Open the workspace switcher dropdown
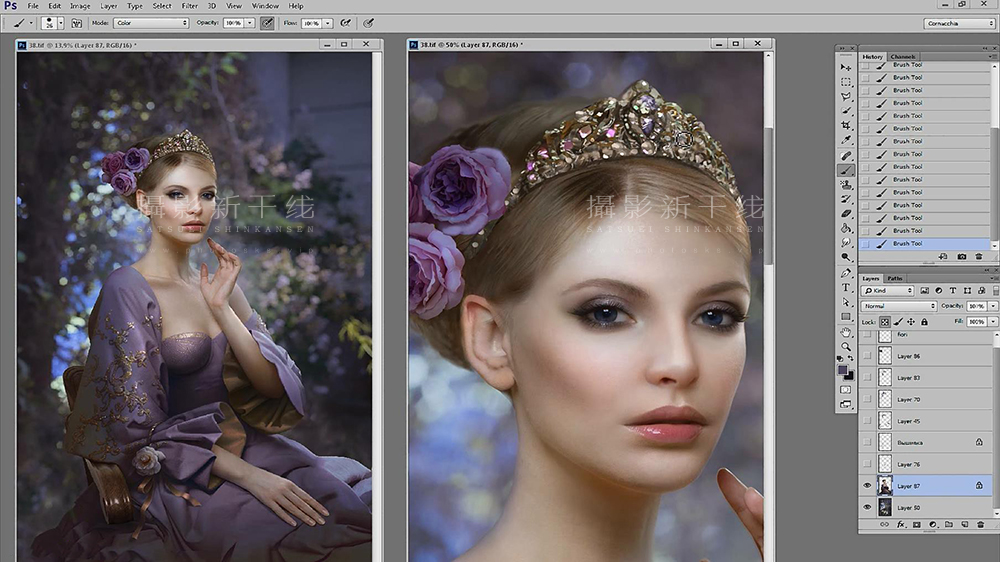The width and height of the screenshot is (1000, 562). [x=959, y=23]
